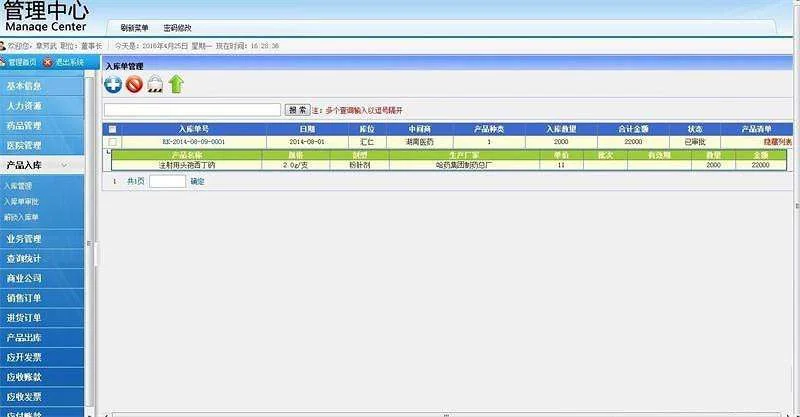Click the green up arrow icon
800x417 pixels.
(x=176, y=85)
